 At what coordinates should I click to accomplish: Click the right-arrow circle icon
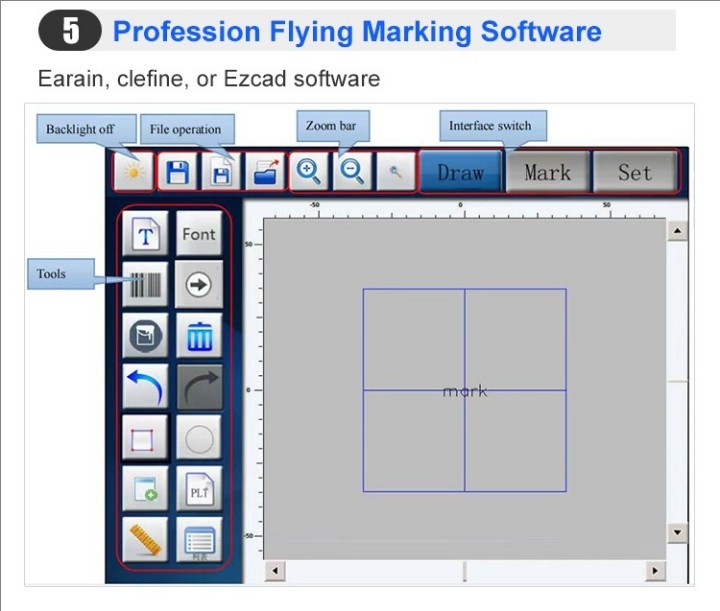click(199, 285)
